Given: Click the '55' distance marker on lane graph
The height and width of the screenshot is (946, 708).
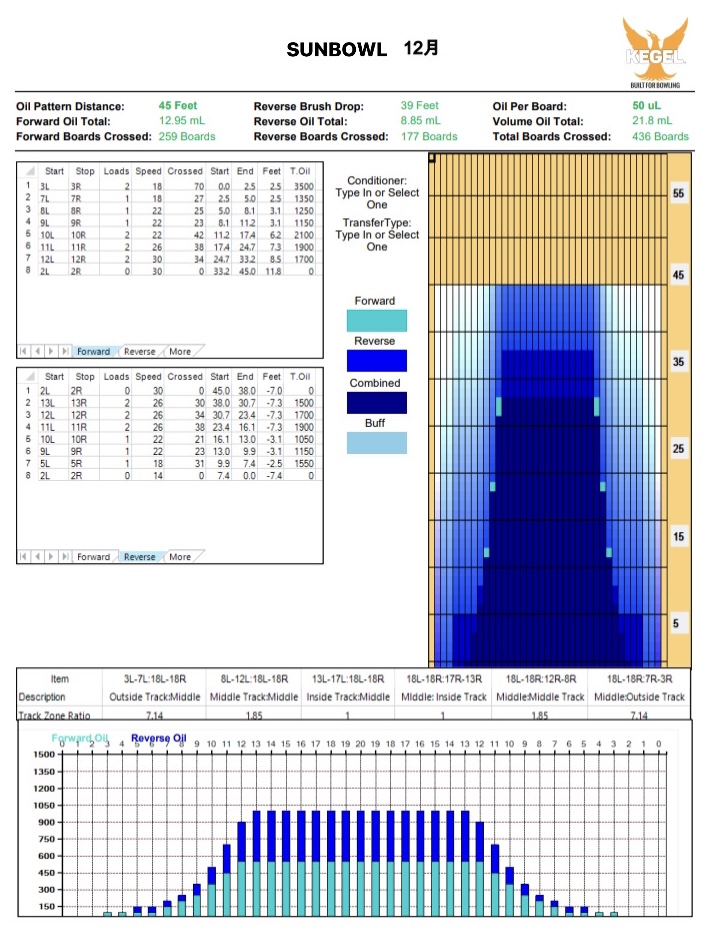Looking at the screenshot, I should [x=678, y=194].
